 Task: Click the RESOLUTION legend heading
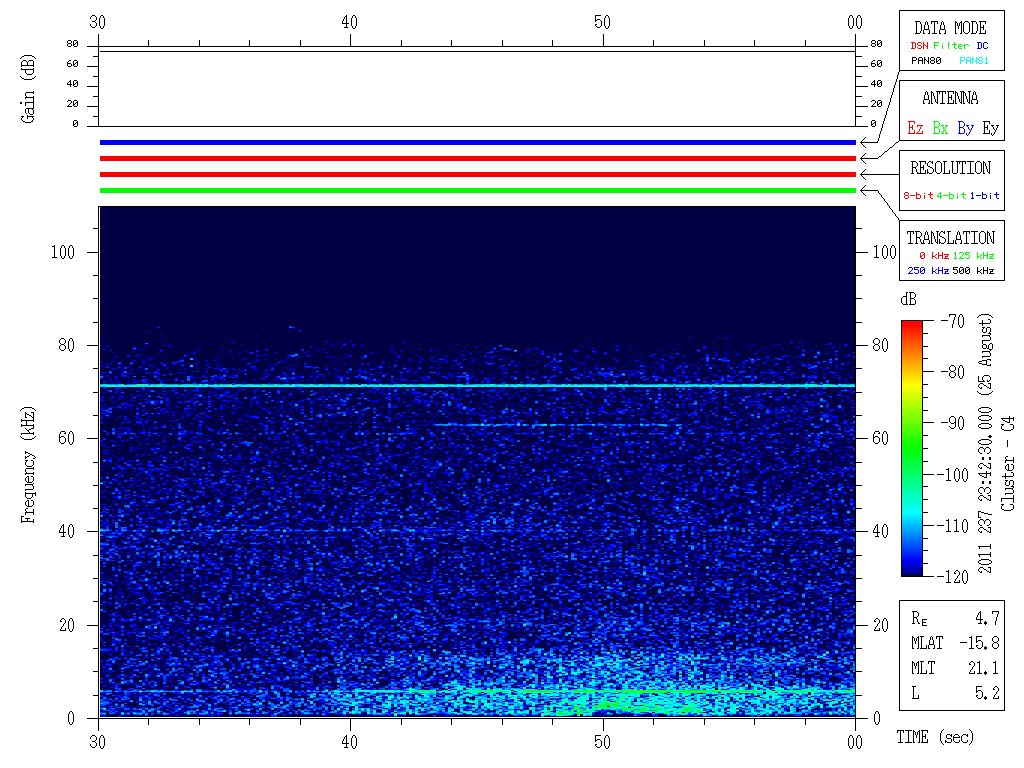[x=949, y=168]
